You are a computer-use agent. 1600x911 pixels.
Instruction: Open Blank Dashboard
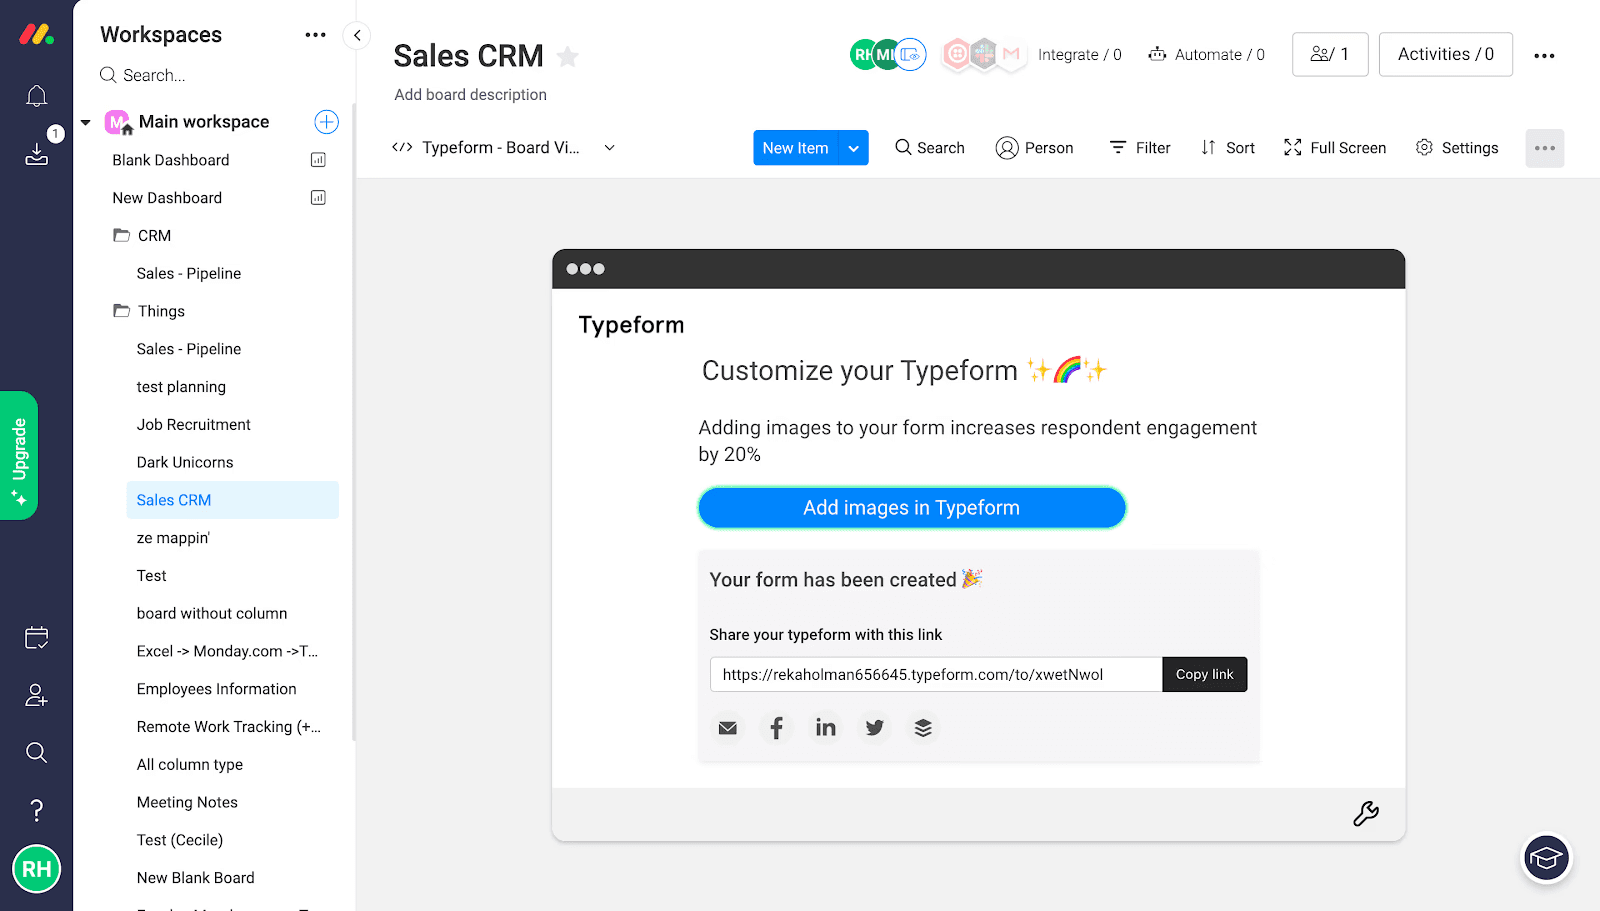click(x=171, y=160)
